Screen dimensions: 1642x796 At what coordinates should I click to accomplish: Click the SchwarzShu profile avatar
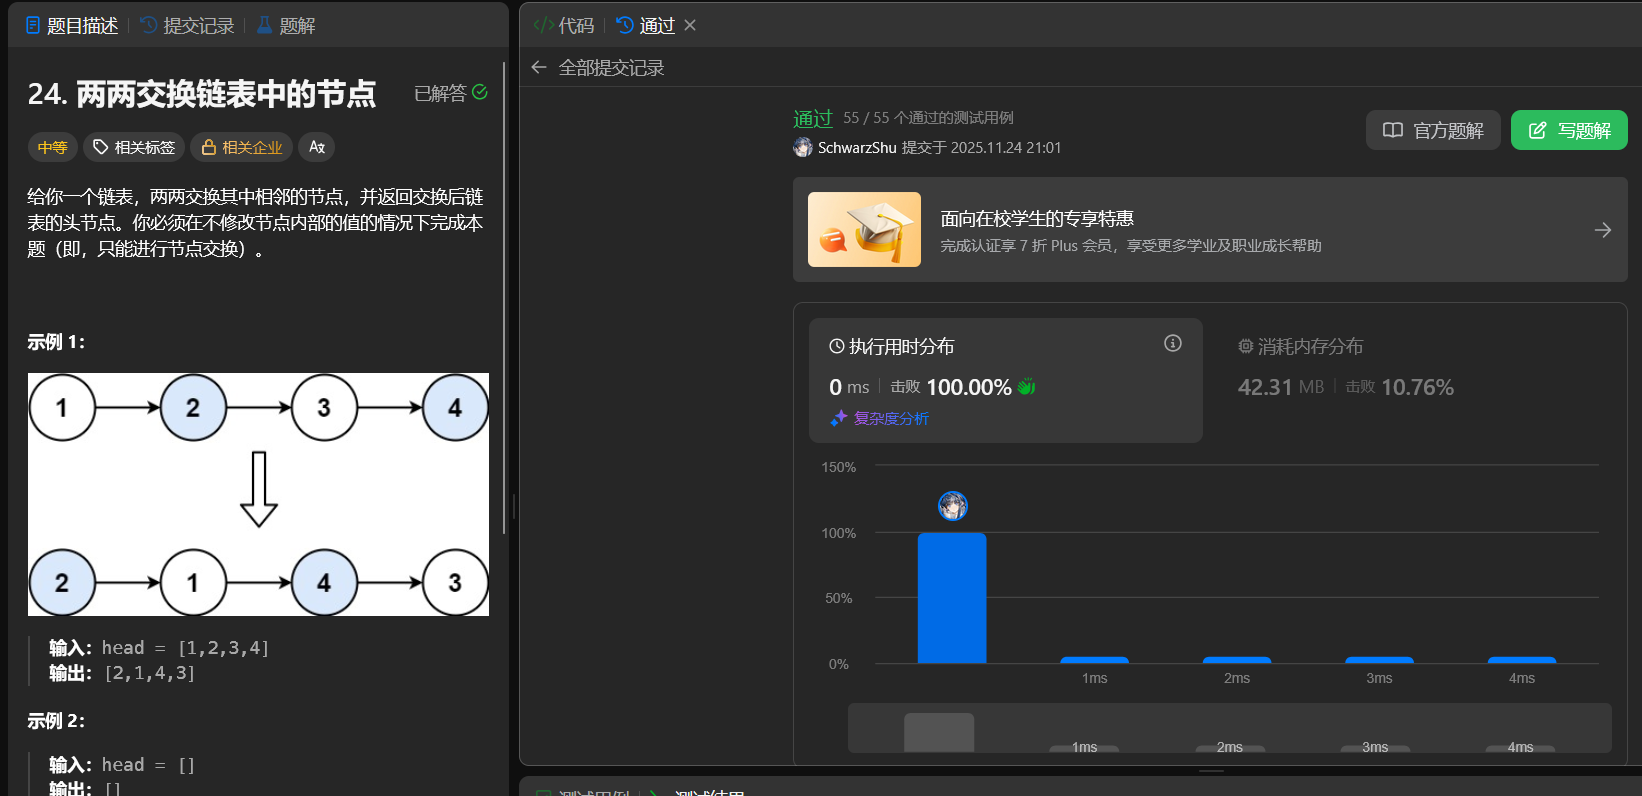(803, 147)
